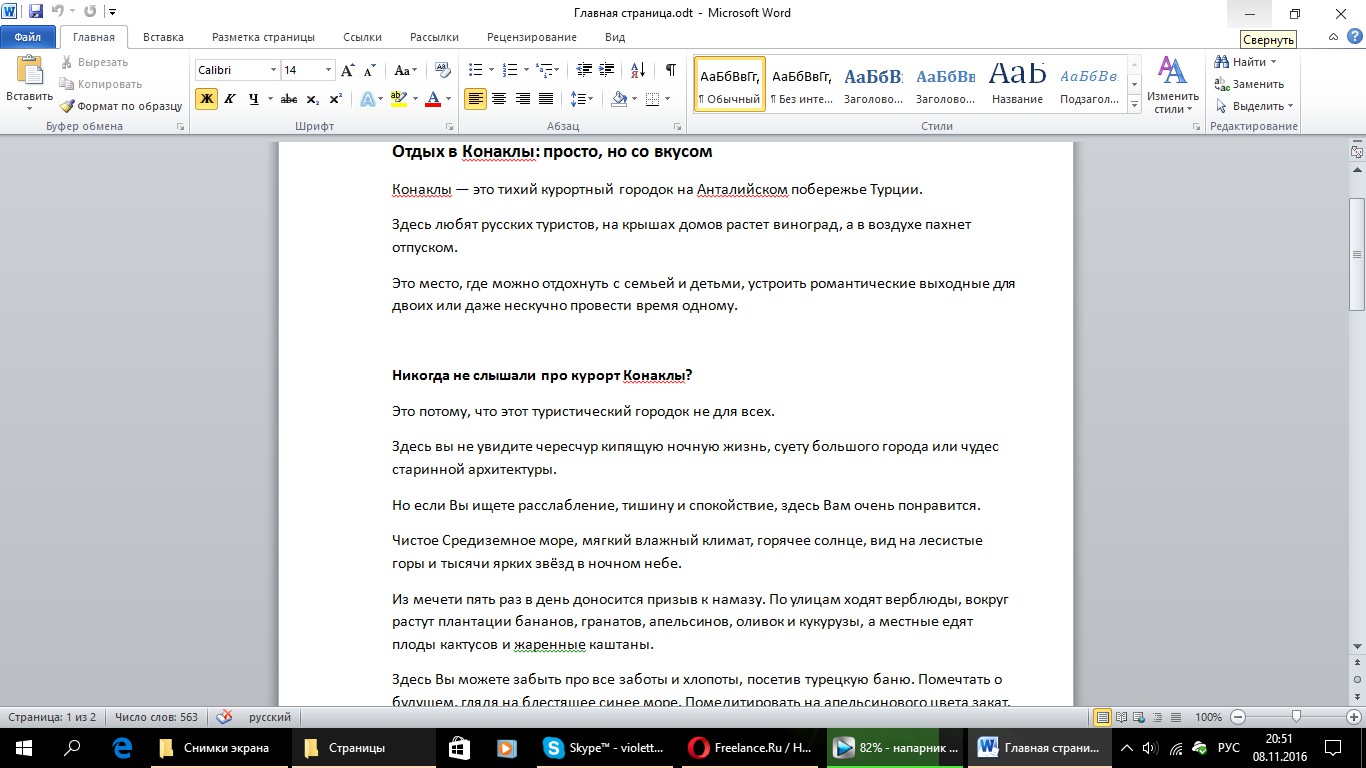The height and width of the screenshot is (768, 1366).
Task: Click the word count Число слов: 563
Action: tap(156, 717)
